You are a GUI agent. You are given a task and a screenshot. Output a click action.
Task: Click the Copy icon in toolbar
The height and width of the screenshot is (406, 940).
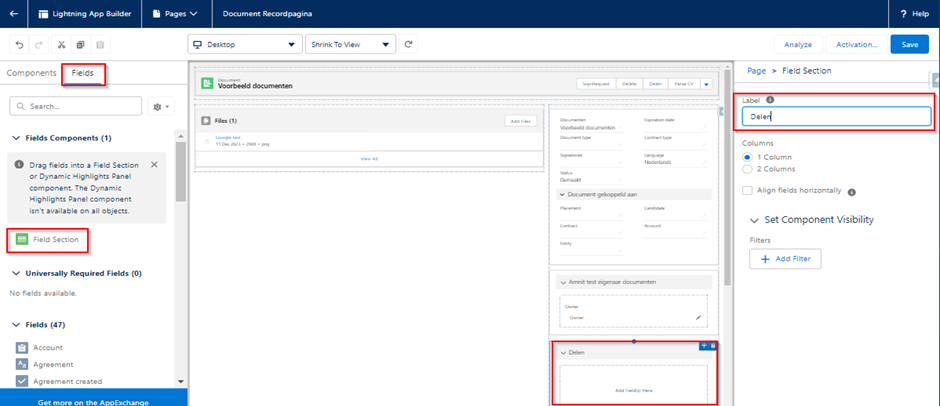[x=80, y=45]
